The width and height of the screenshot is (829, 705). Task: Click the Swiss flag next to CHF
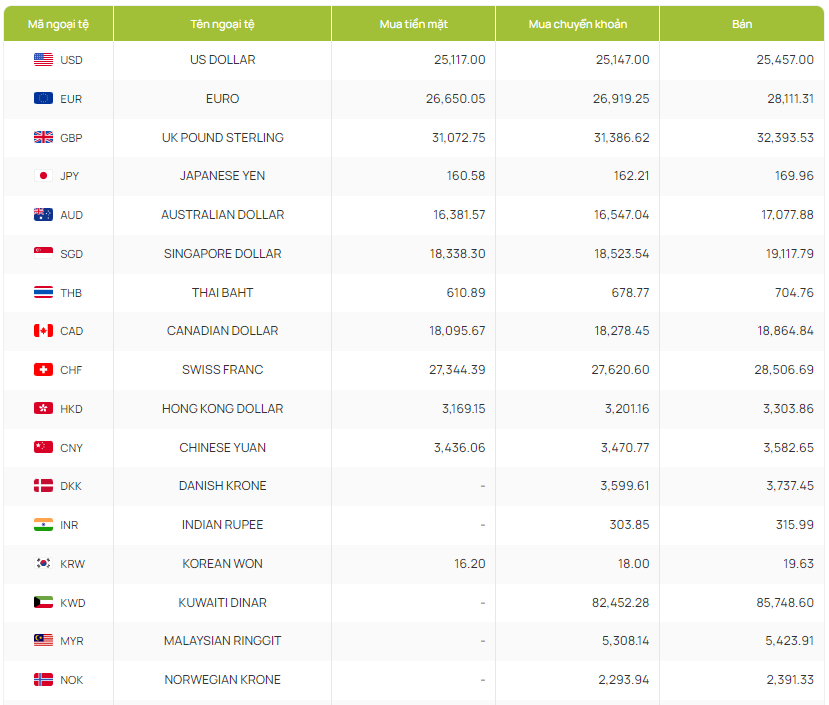pos(43,370)
